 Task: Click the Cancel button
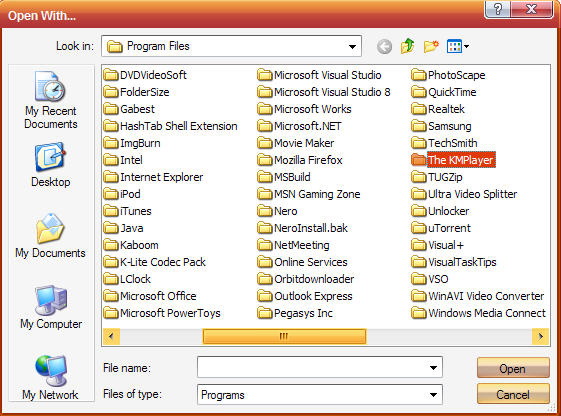(x=513, y=395)
